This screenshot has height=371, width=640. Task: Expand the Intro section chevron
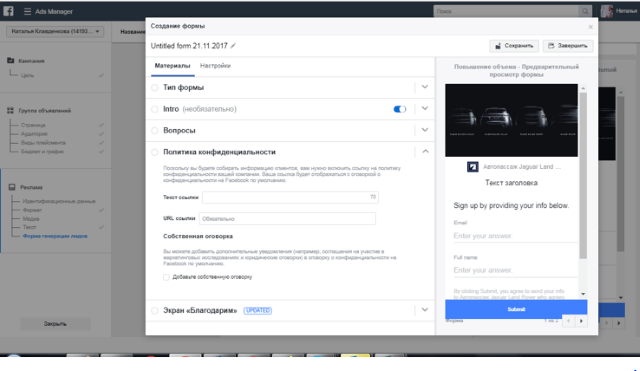[x=425, y=109]
